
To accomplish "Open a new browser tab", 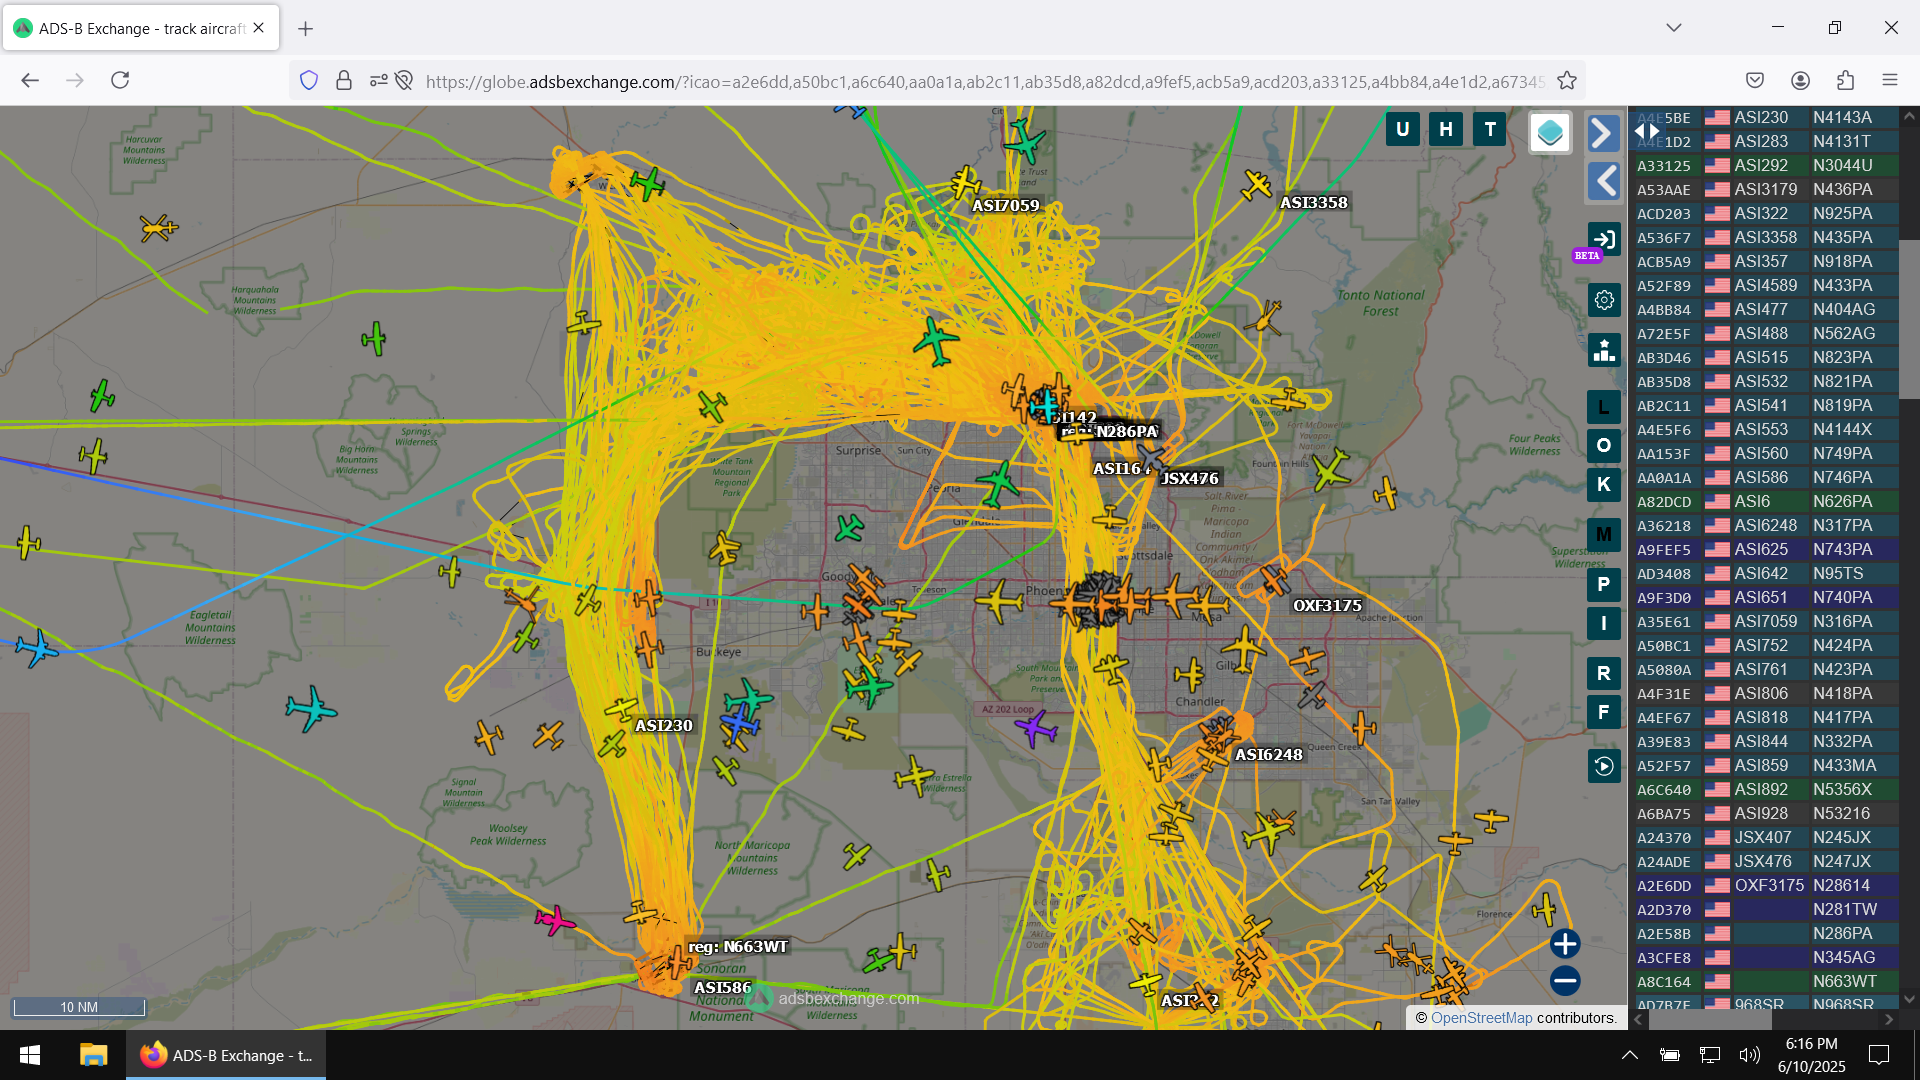I will pyautogui.click(x=306, y=29).
